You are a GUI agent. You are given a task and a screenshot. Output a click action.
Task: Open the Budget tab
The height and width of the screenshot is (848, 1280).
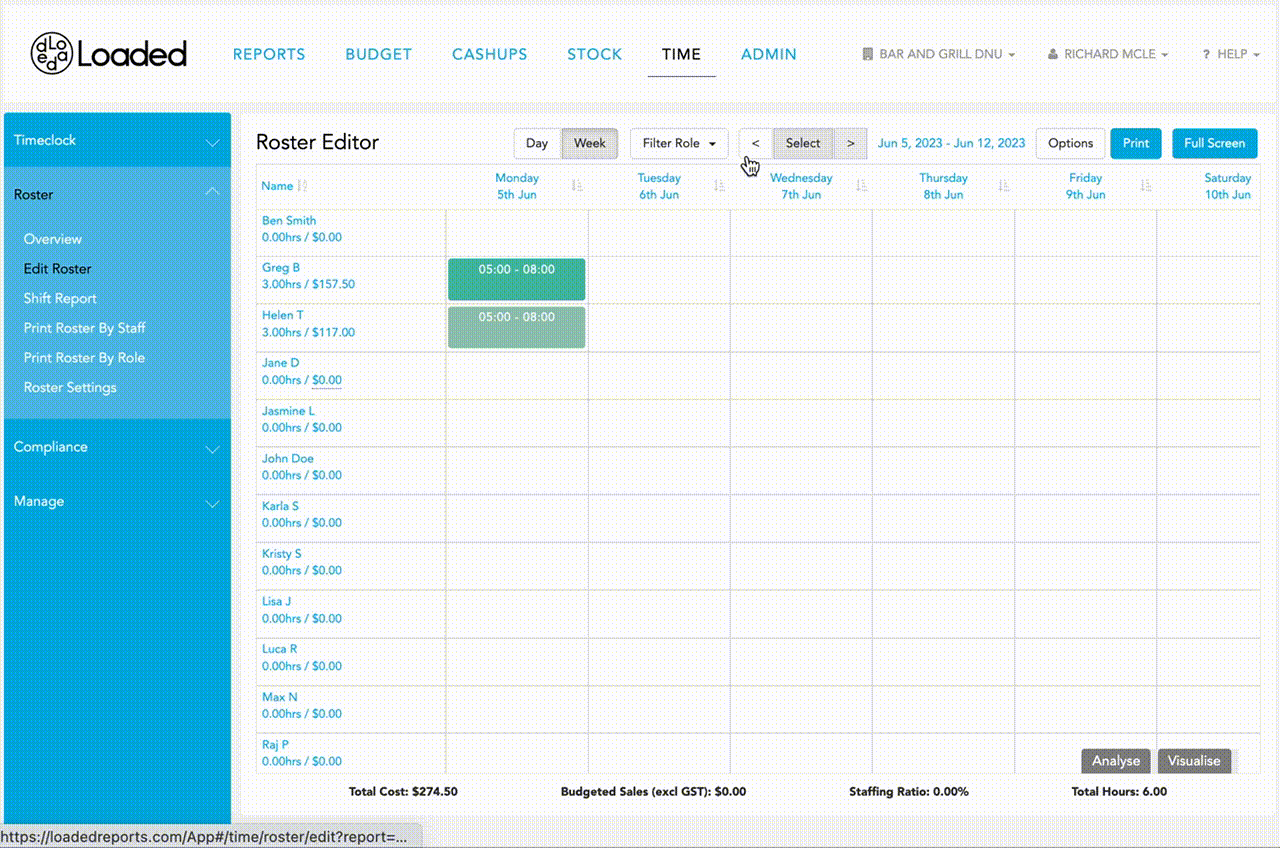[x=379, y=54]
